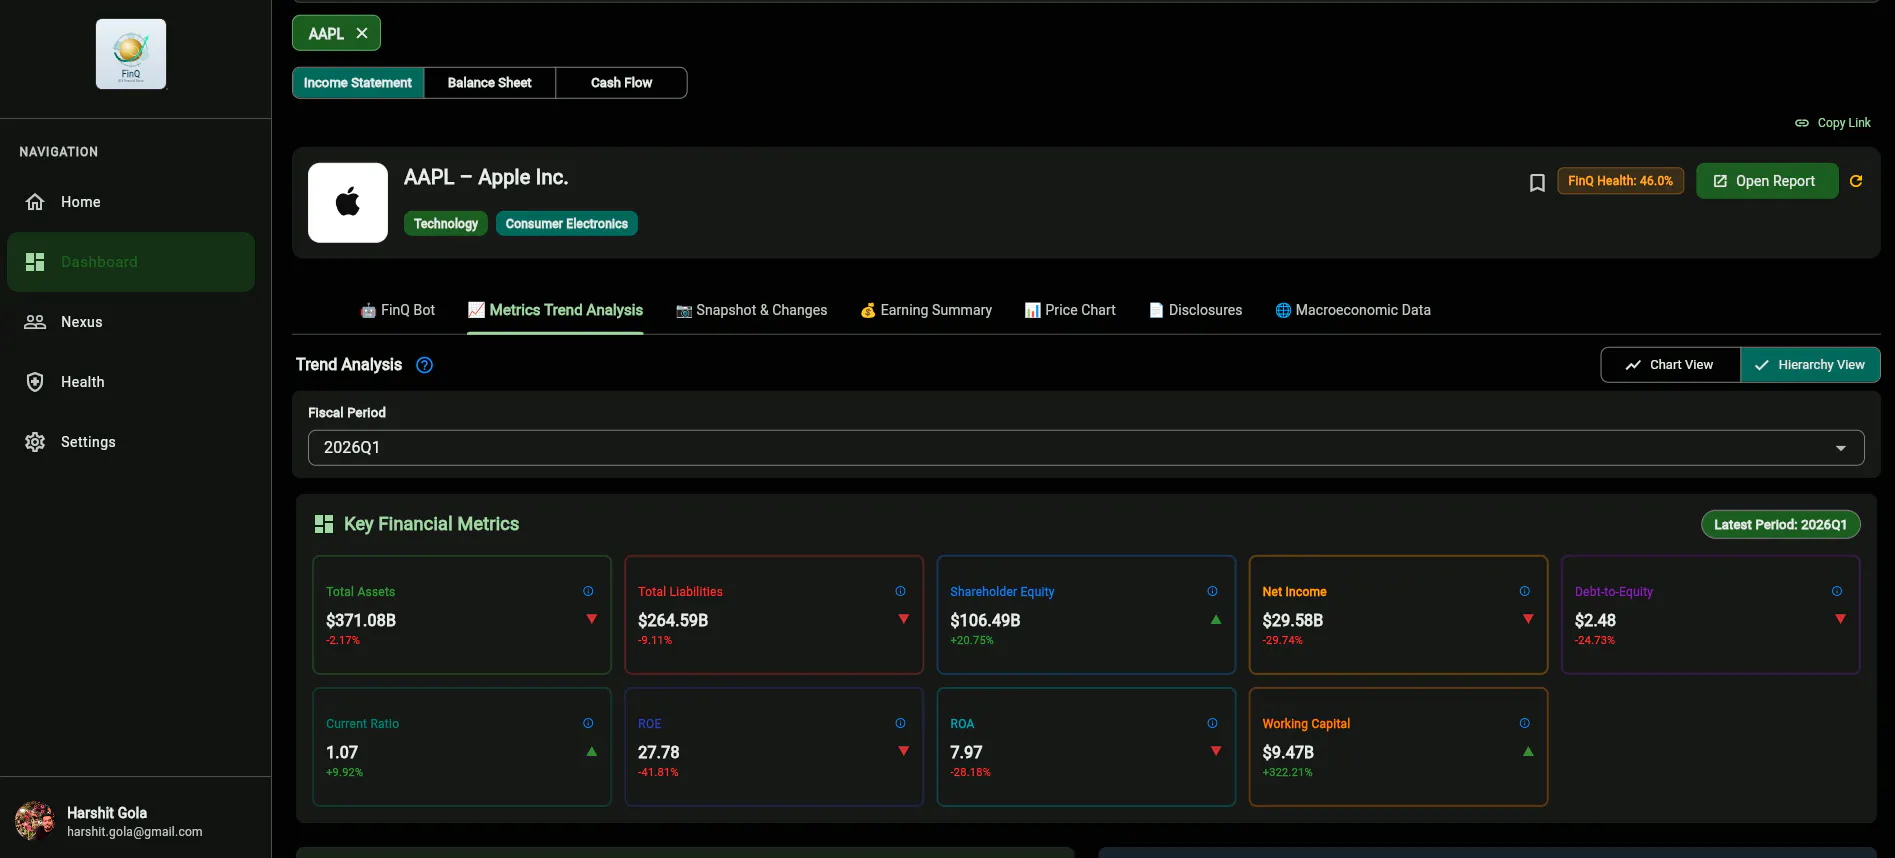
Task: Switch to Chart View
Action: coord(1670,365)
